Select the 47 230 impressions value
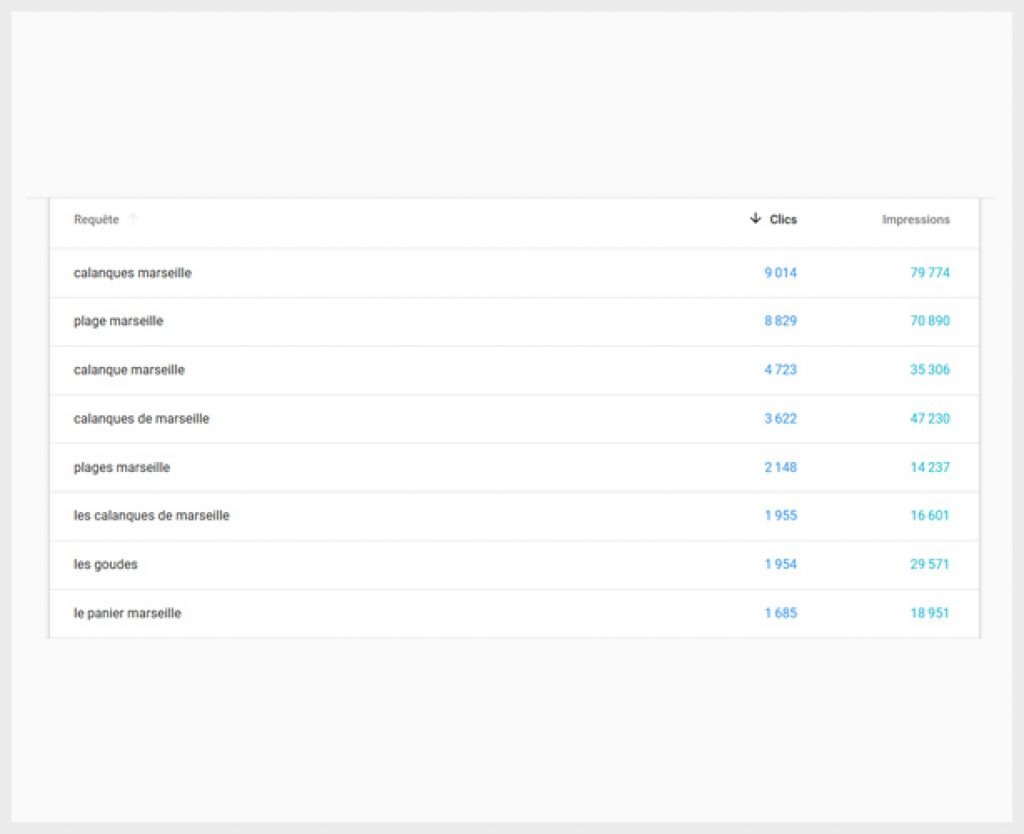Image resolution: width=1024 pixels, height=834 pixels. point(929,419)
